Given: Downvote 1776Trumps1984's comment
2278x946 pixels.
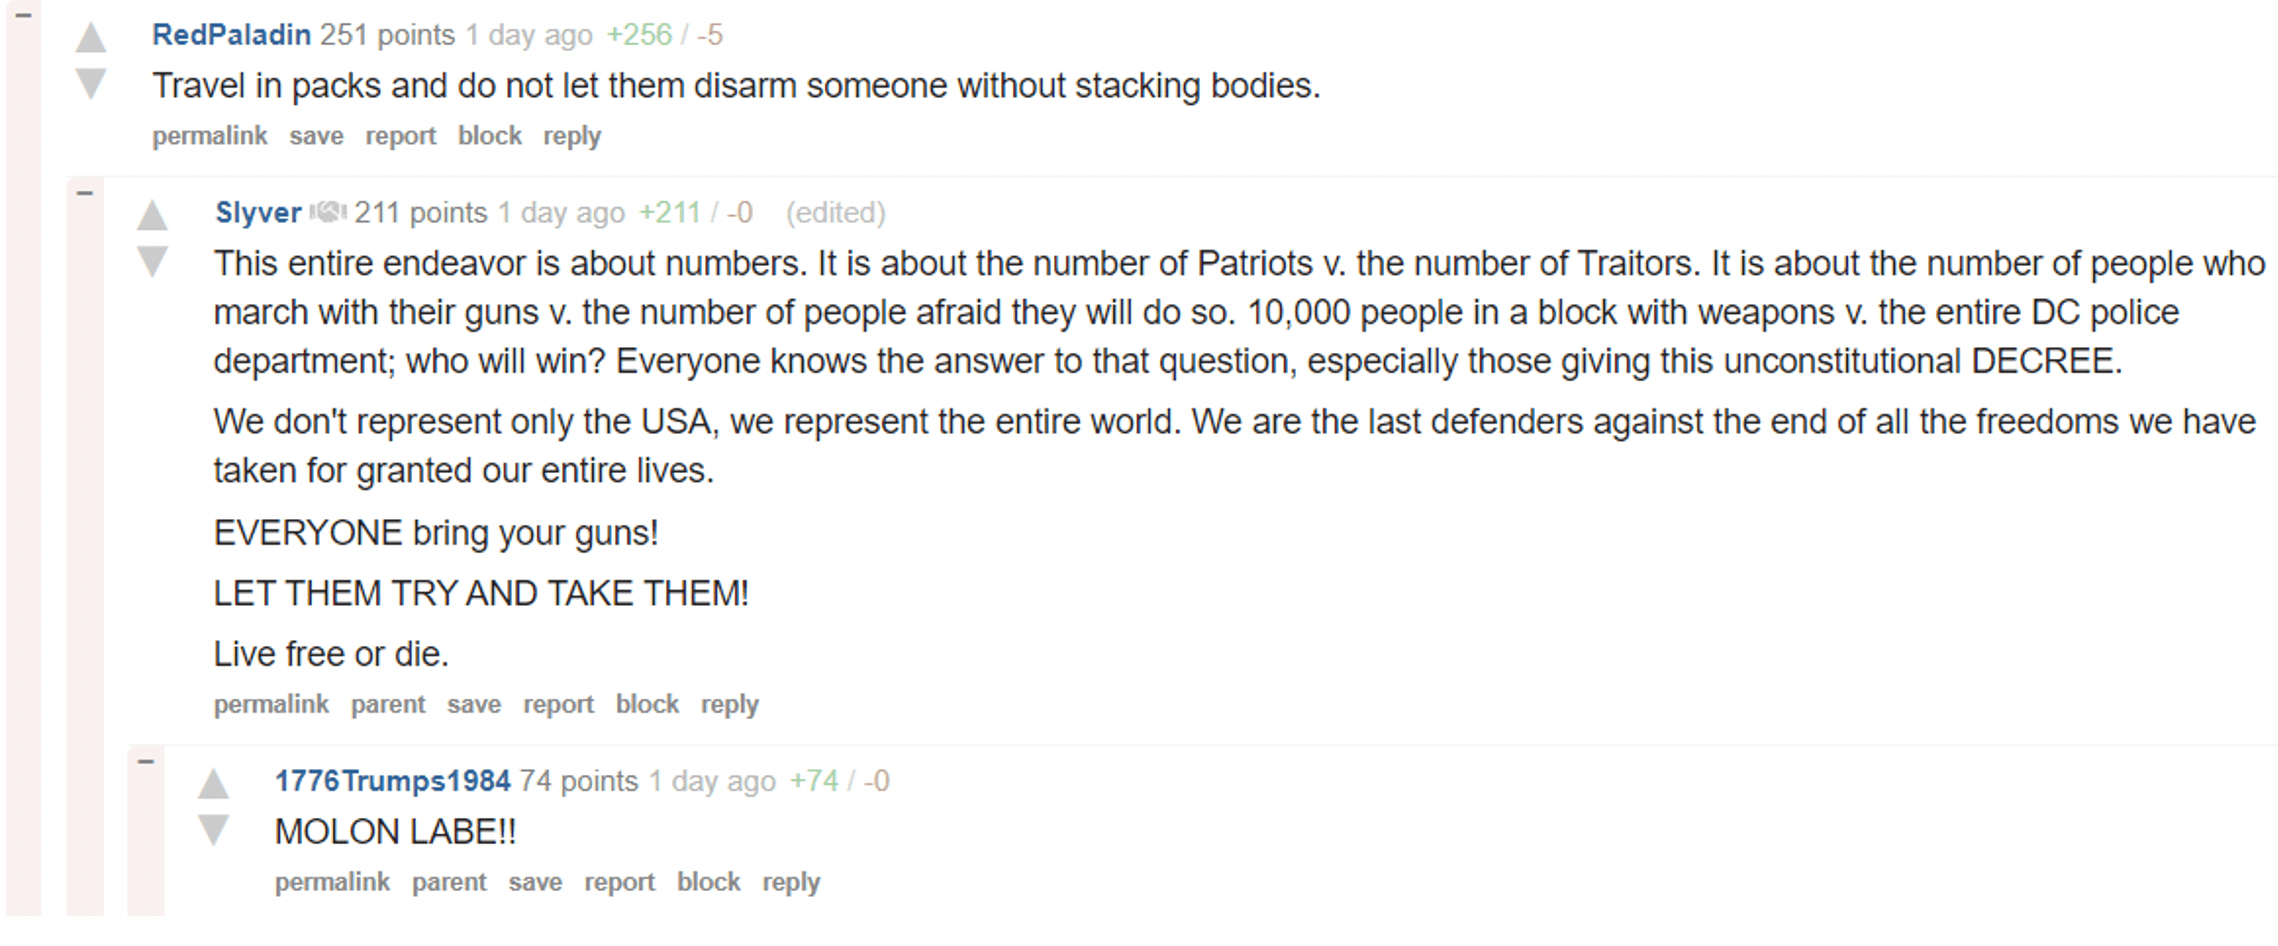Looking at the screenshot, I should tap(213, 829).
